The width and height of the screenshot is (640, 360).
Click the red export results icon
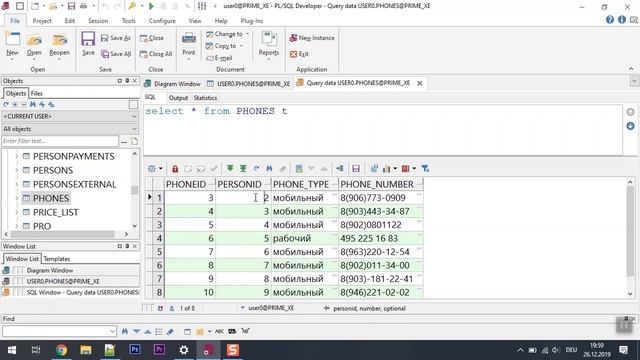pyautogui.click(x=405, y=169)
